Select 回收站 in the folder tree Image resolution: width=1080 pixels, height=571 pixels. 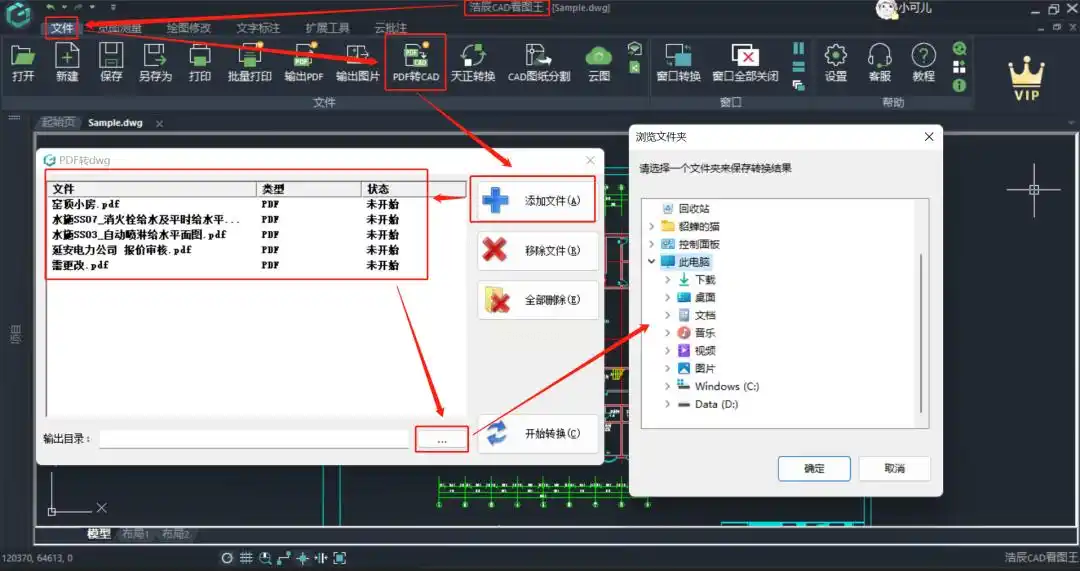[x=694, y=208]
